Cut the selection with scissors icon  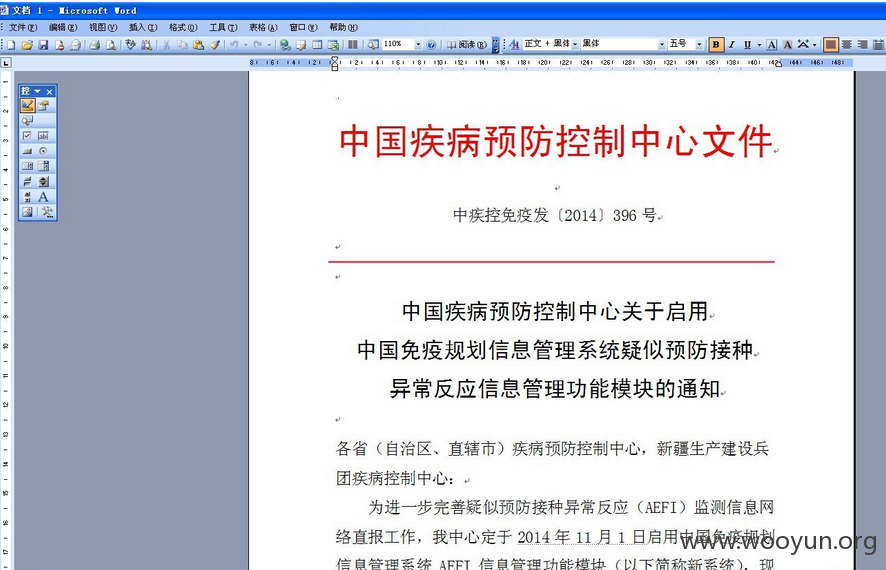(x=167, y=45)
